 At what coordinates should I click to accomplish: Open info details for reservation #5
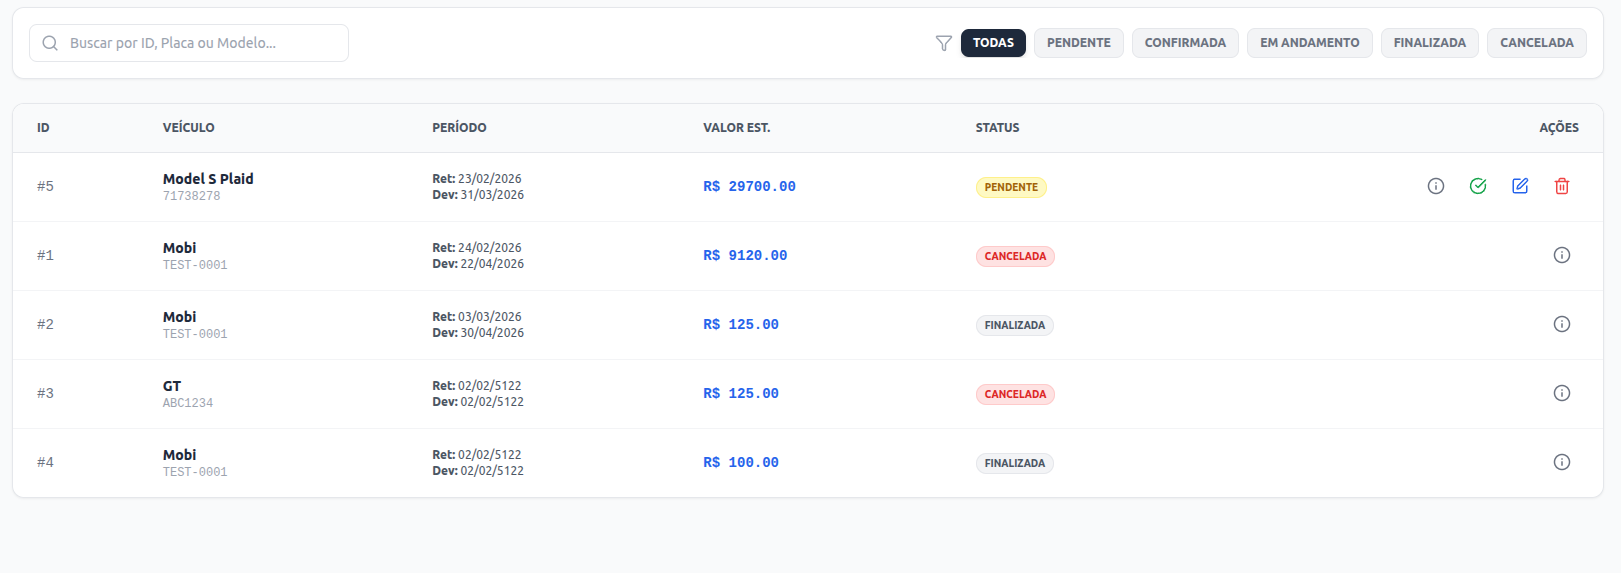click(1436, 186)
